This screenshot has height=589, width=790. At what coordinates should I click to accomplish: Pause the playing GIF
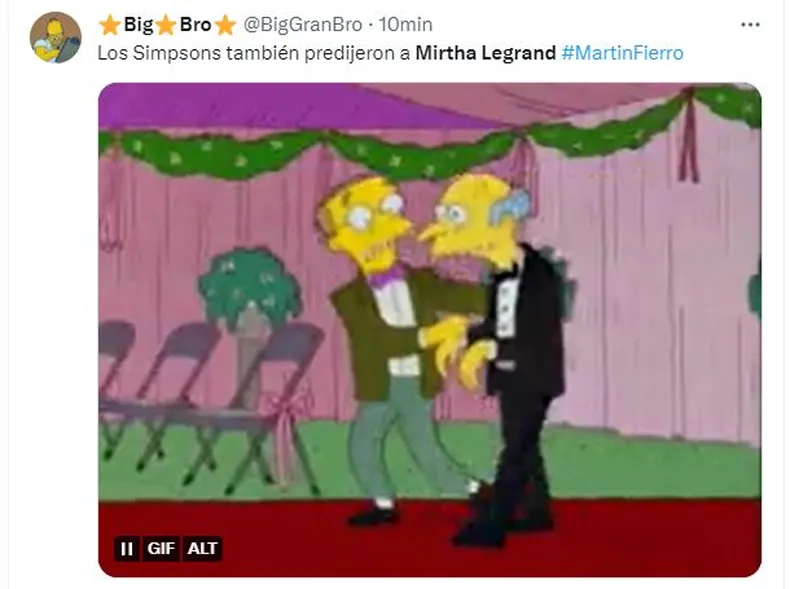point(127,548)
